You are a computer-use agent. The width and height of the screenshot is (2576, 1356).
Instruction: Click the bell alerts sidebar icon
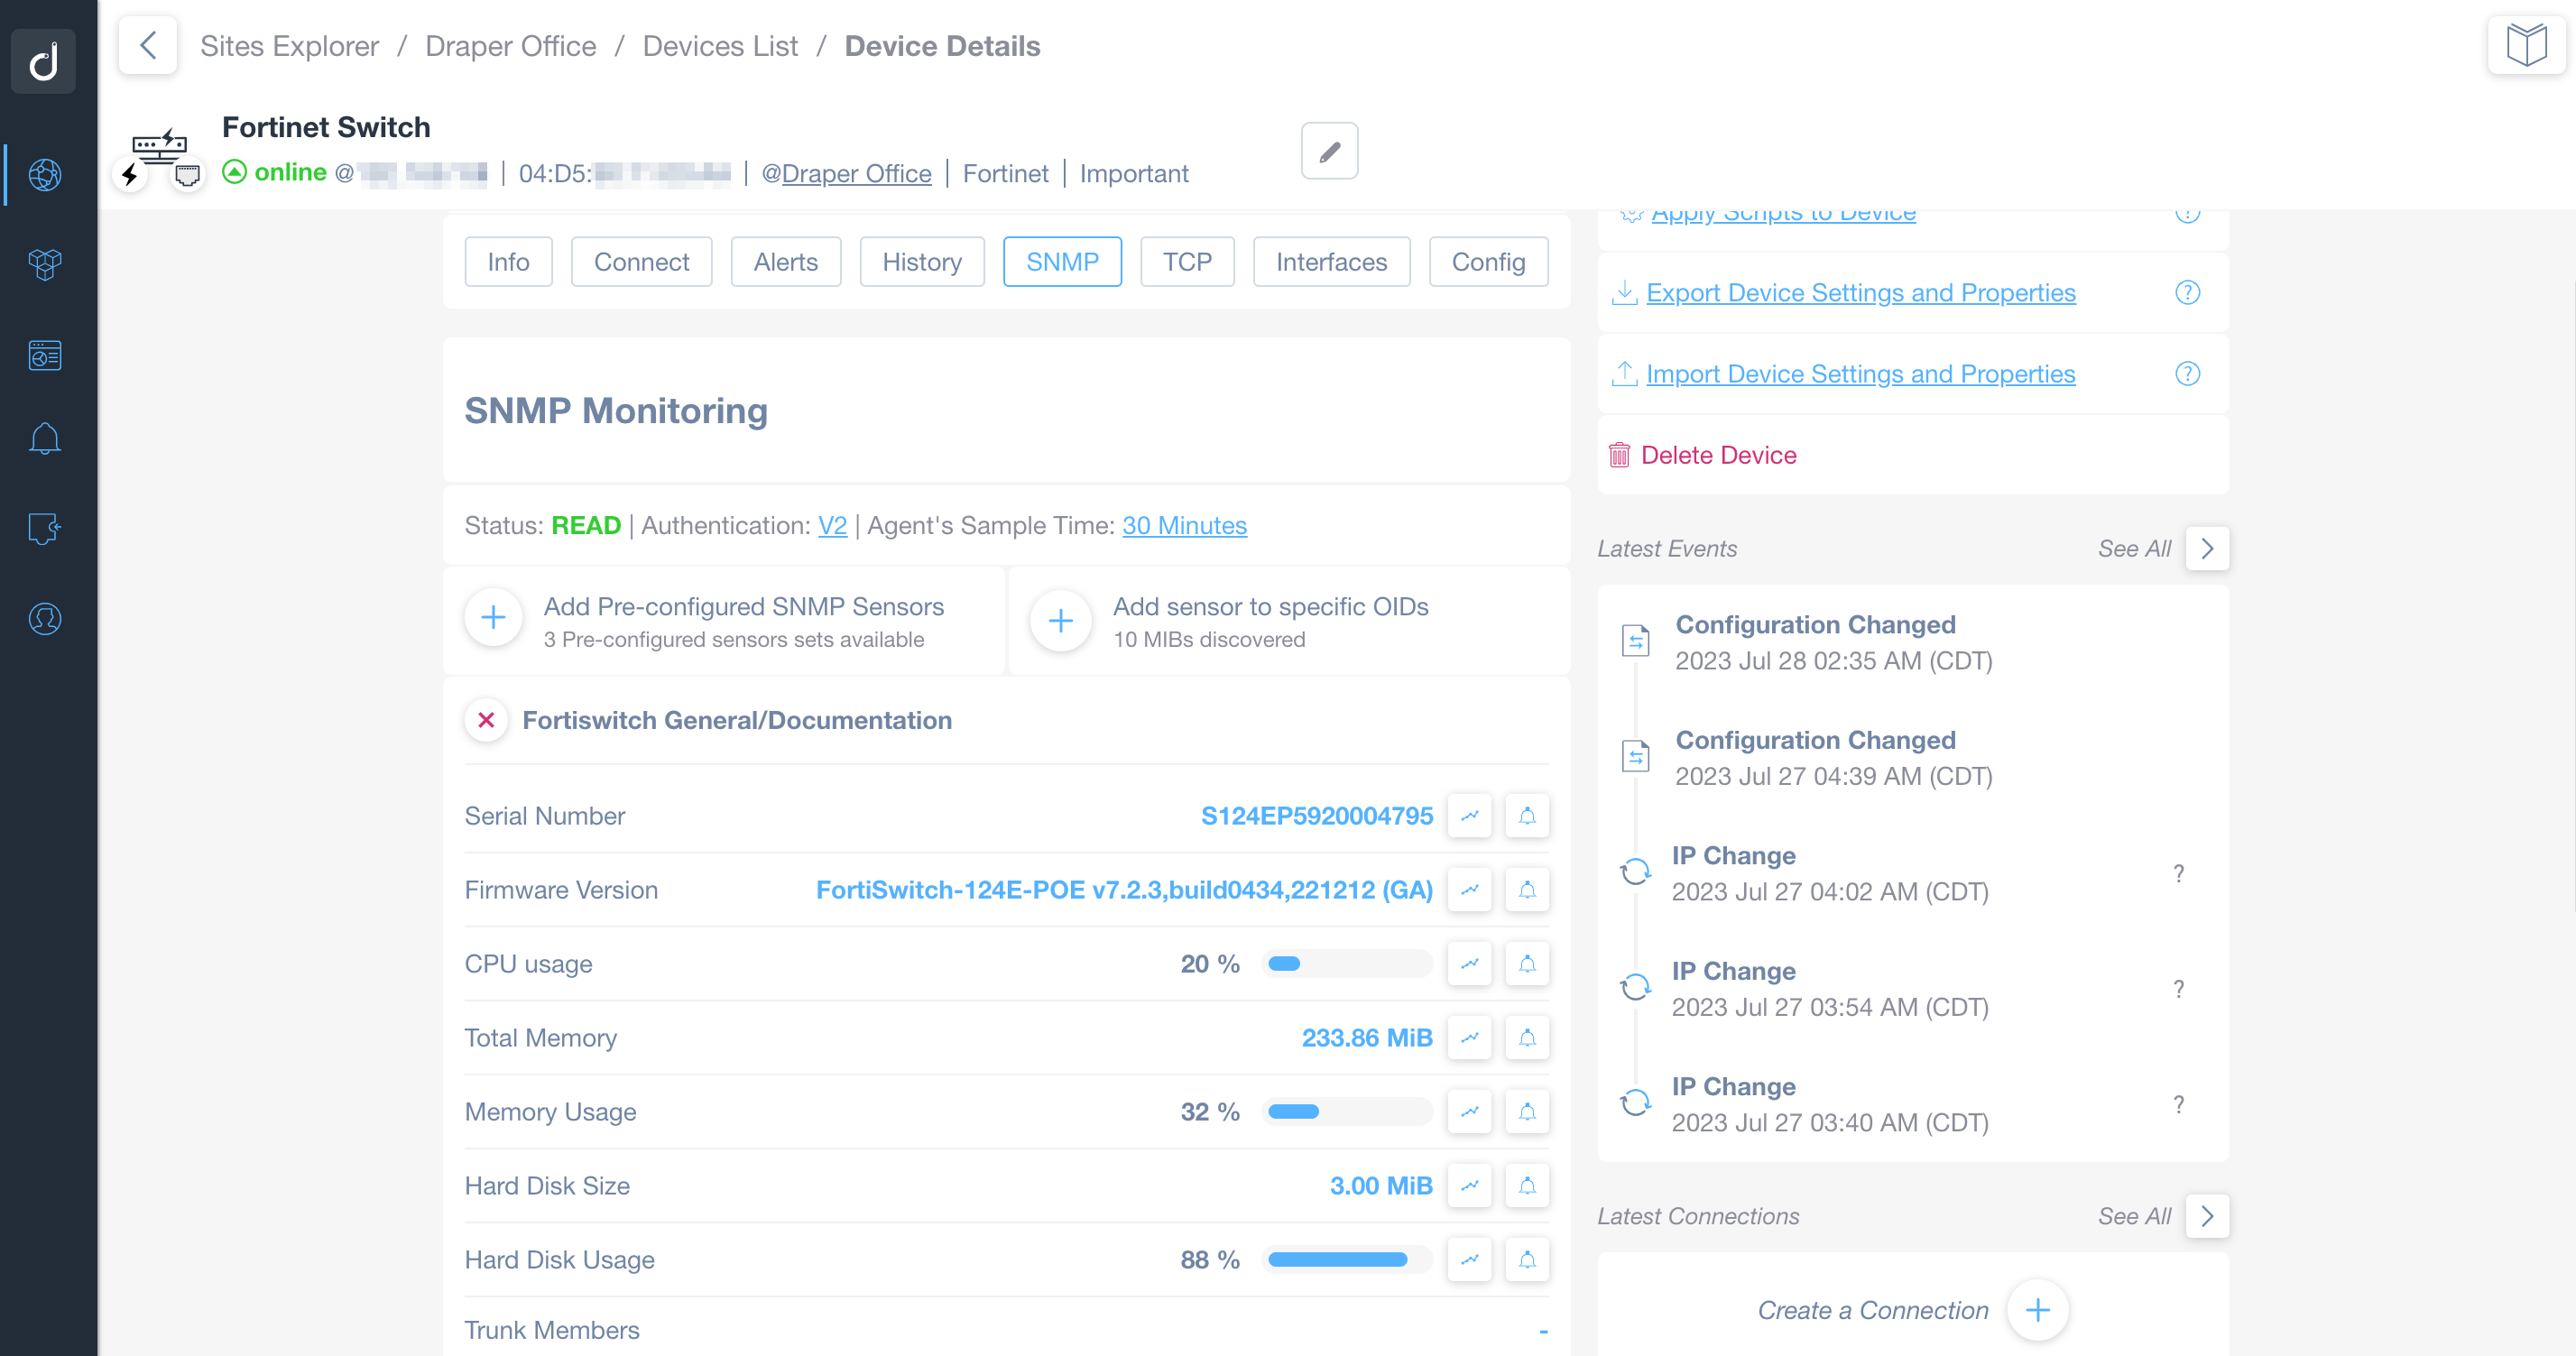click(x=45, y=439)
